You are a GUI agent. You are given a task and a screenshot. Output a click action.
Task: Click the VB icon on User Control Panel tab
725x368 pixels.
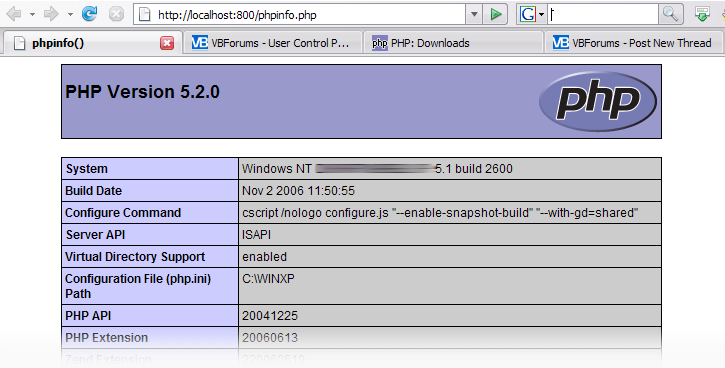(200, 43)
